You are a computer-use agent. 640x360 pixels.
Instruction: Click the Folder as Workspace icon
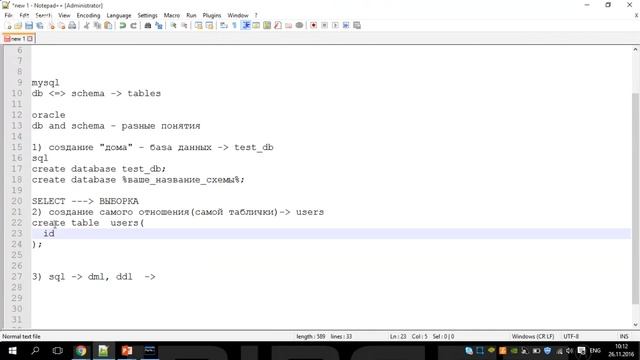click(x=289, y=25)
